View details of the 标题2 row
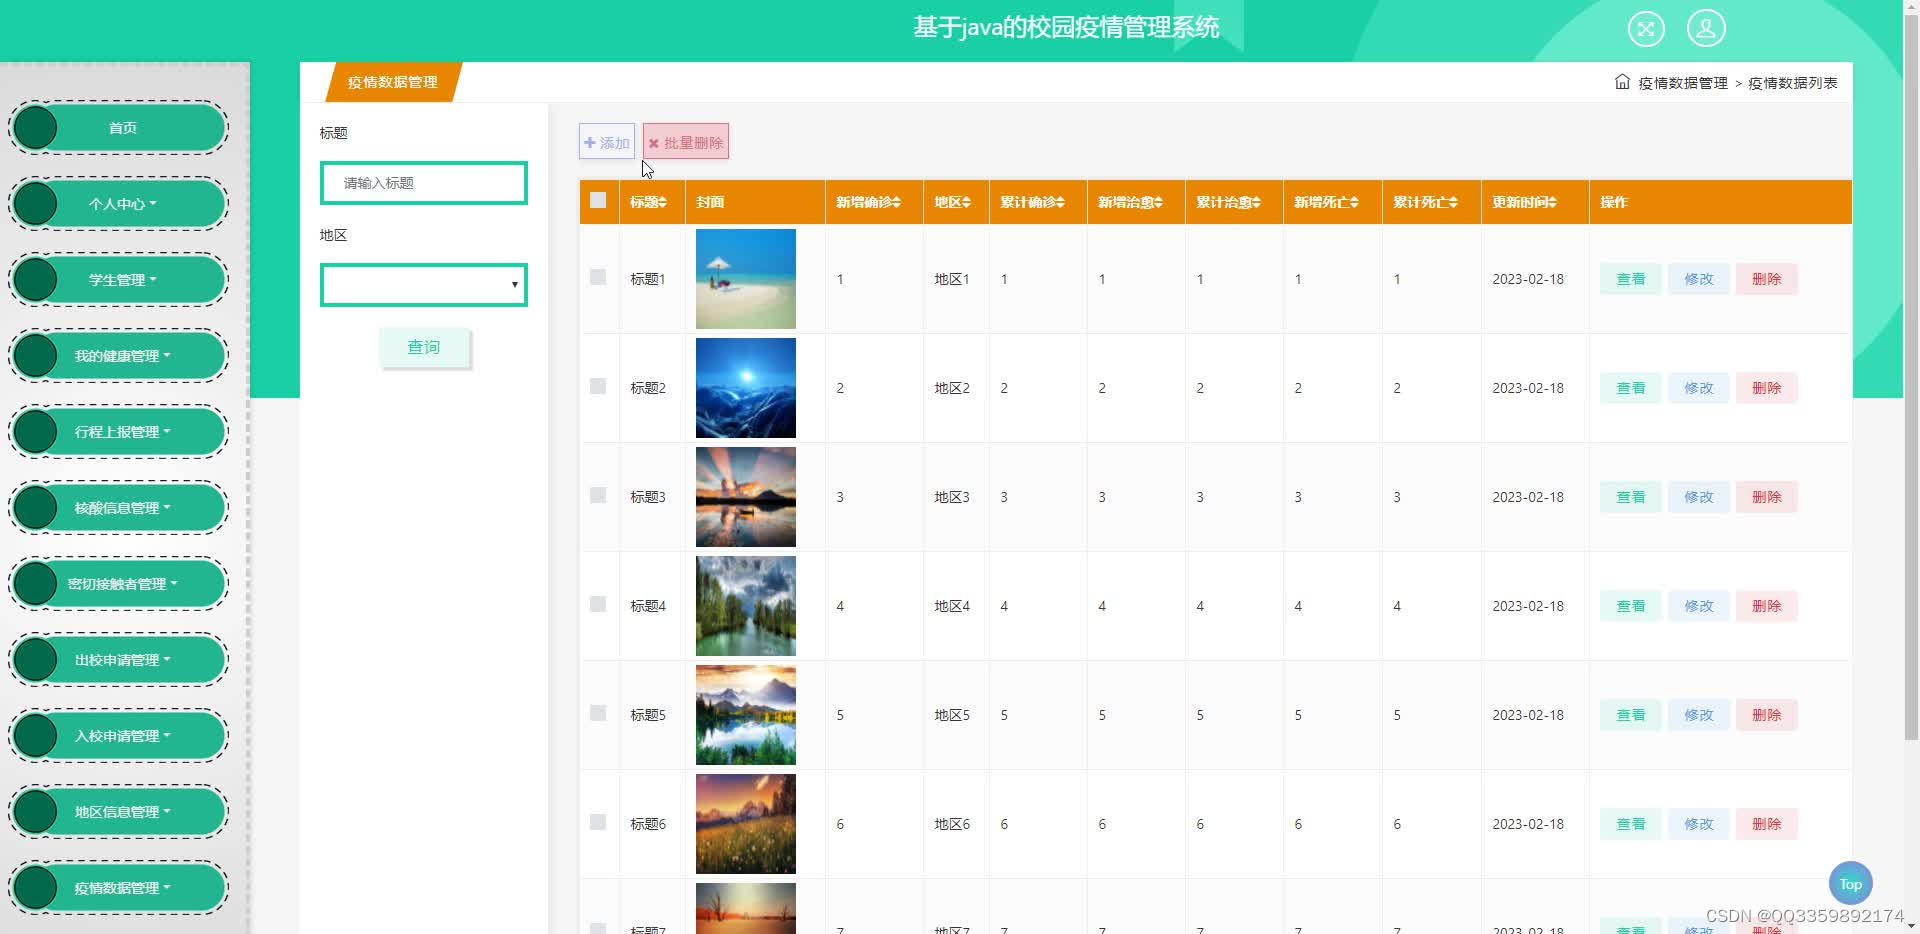Viewport: 1920px width, 934px height. click(1631, 388)
